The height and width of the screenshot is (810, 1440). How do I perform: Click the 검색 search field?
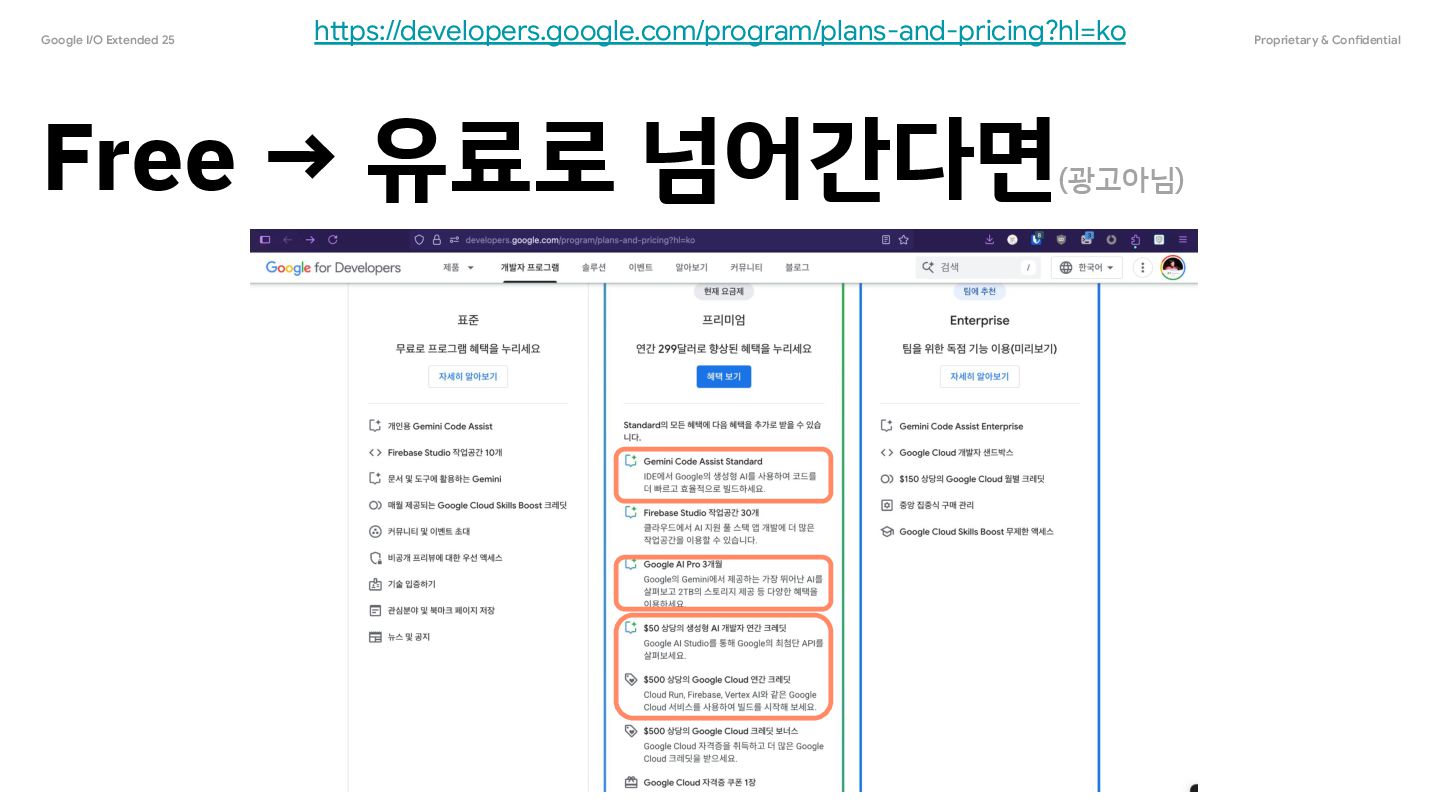[x=978, y=268]
